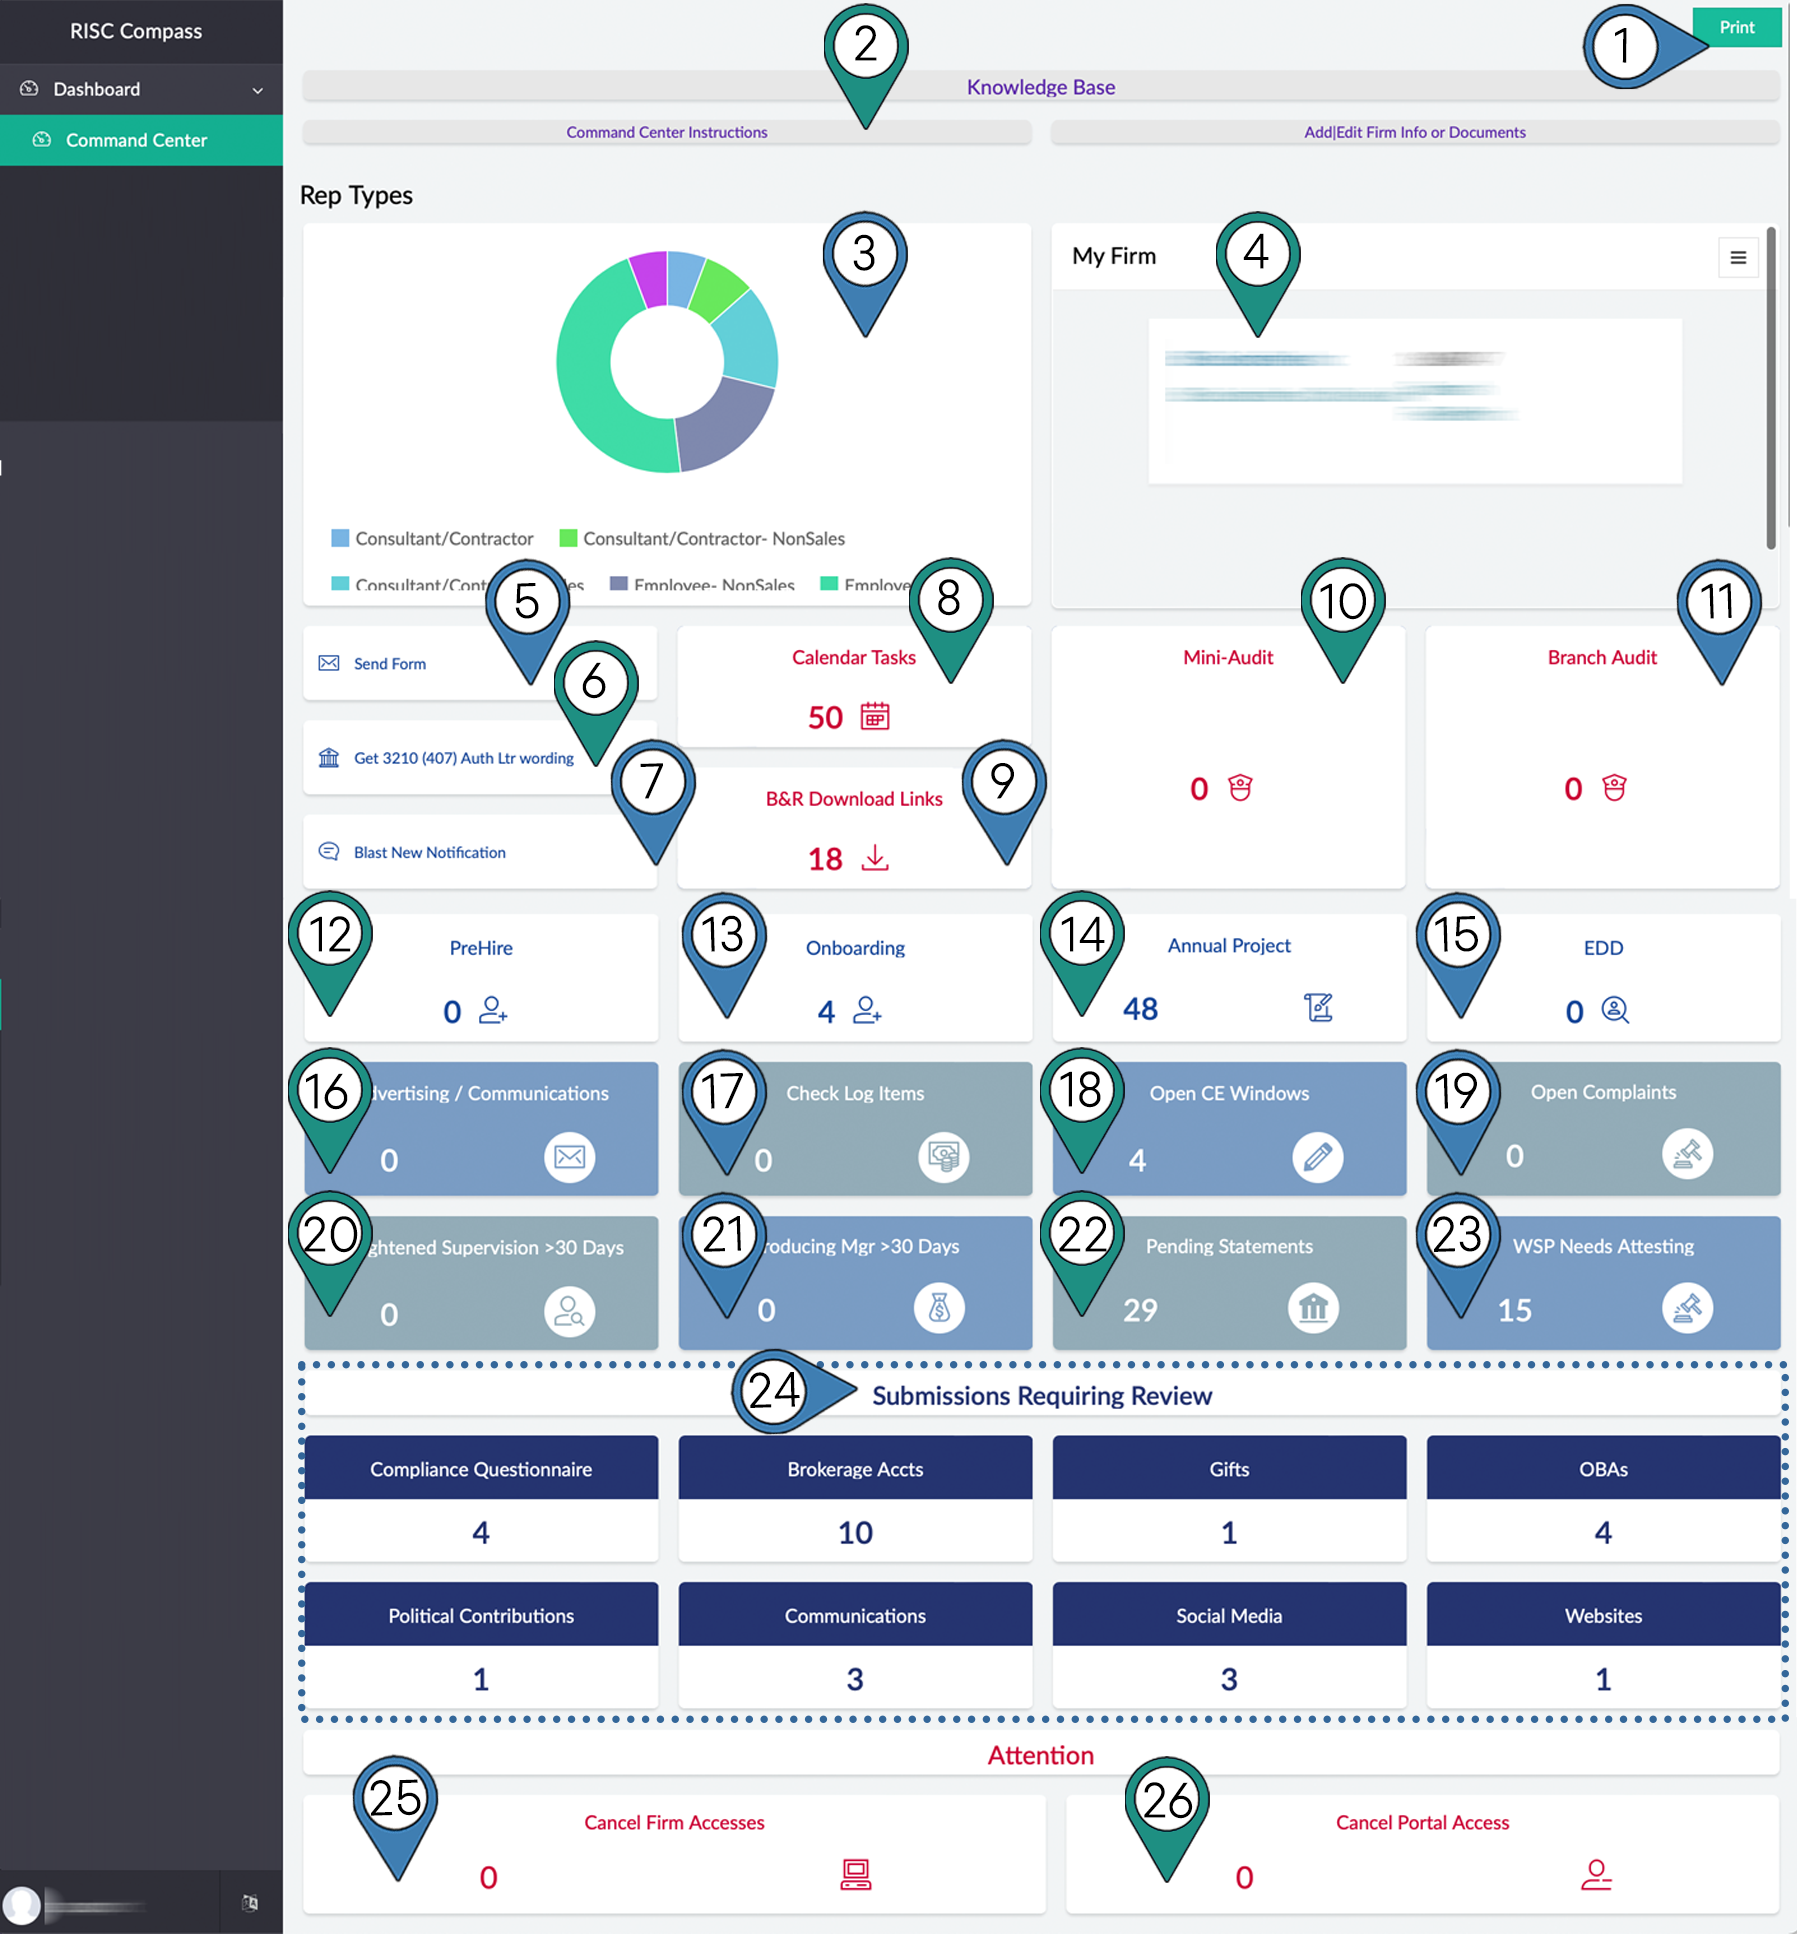Click the B&R Download Links count 18
The image size is (1797, 1934).
pyautogui.click(x=825, y=859)
